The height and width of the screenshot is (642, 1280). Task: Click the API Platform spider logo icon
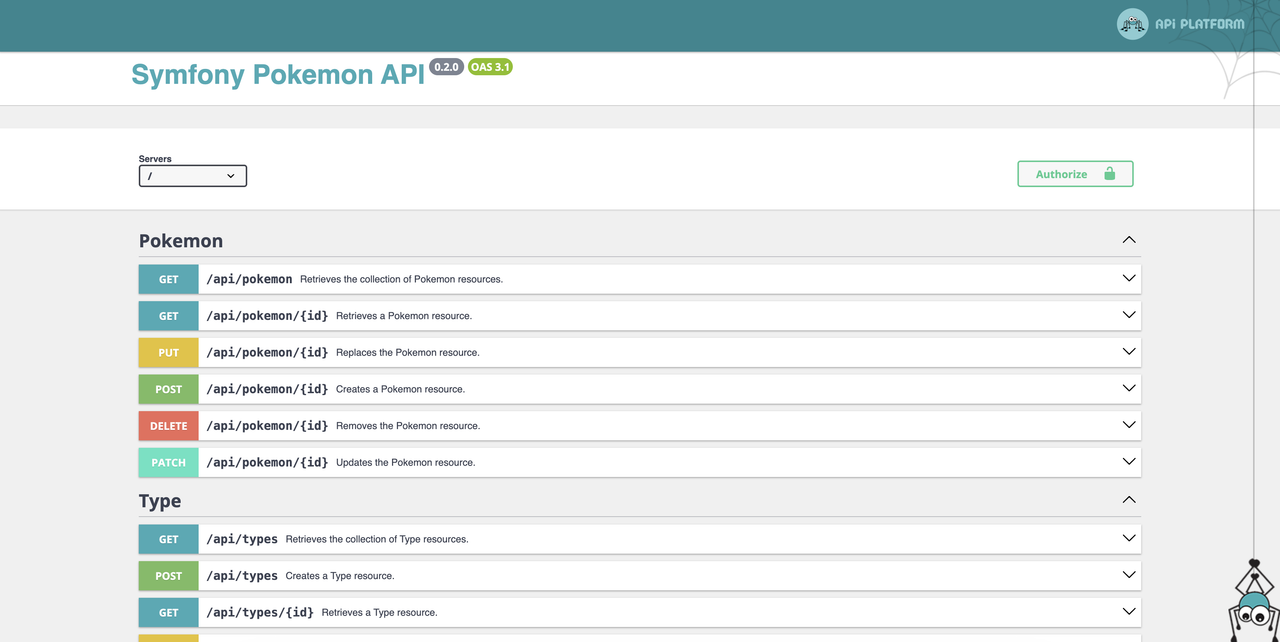point(1132,24)
